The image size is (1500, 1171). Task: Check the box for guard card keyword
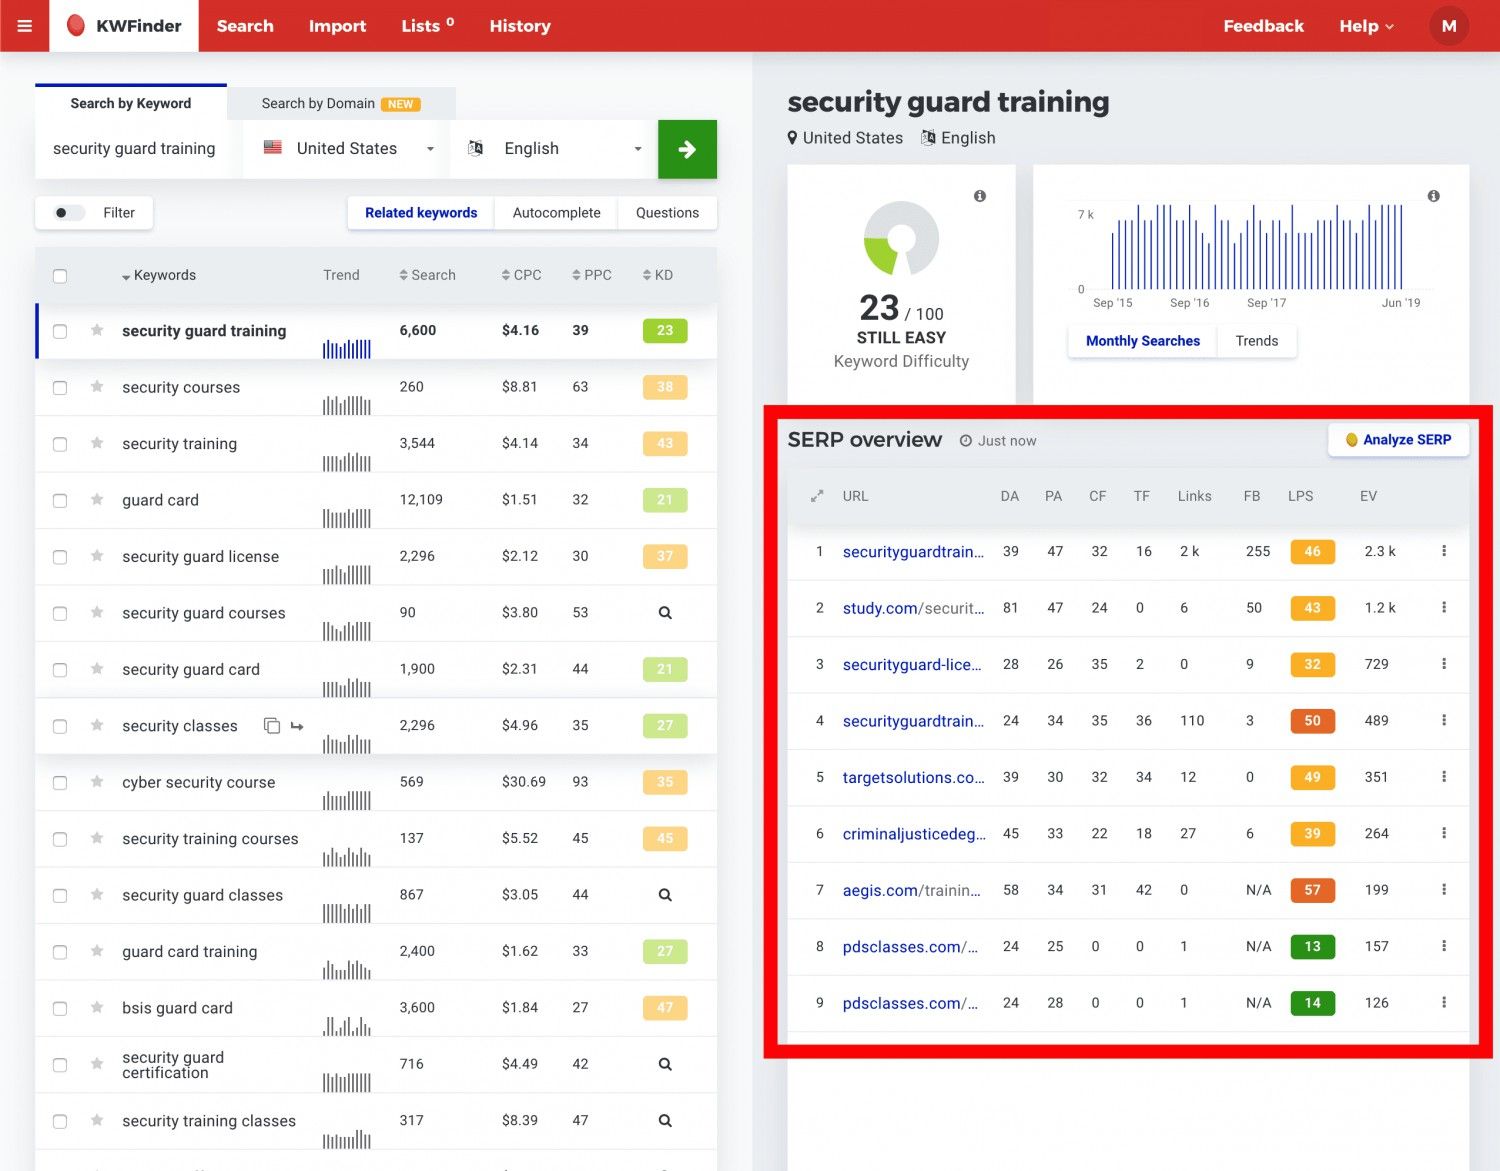point(60,500)
